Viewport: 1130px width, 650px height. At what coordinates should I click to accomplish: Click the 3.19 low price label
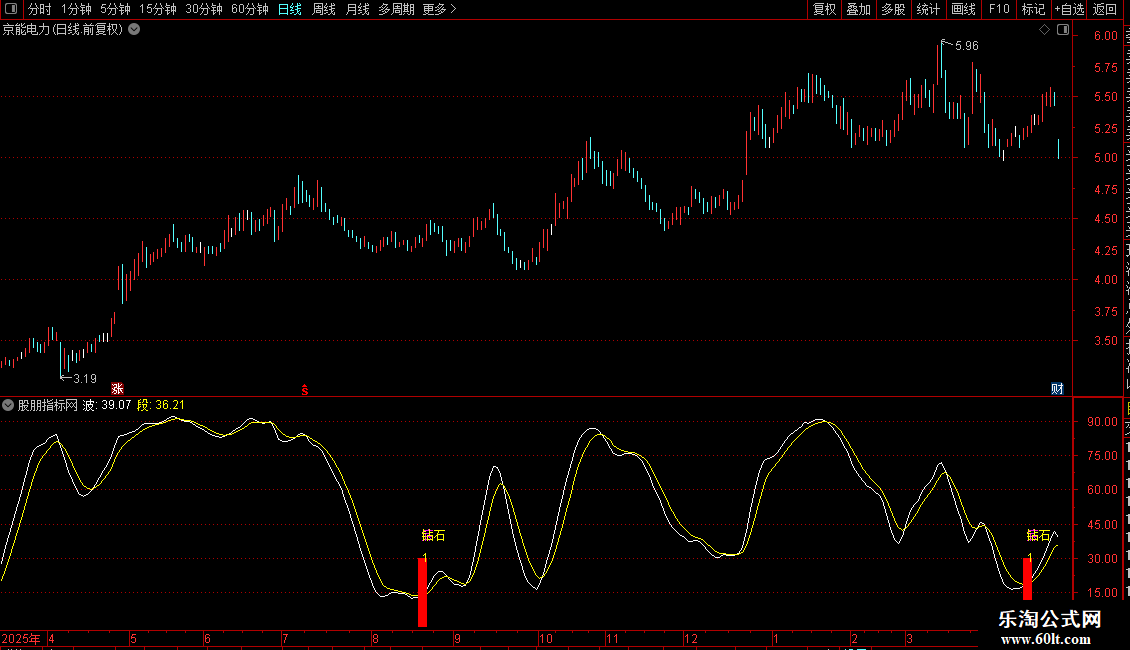[x=85, y=379]
